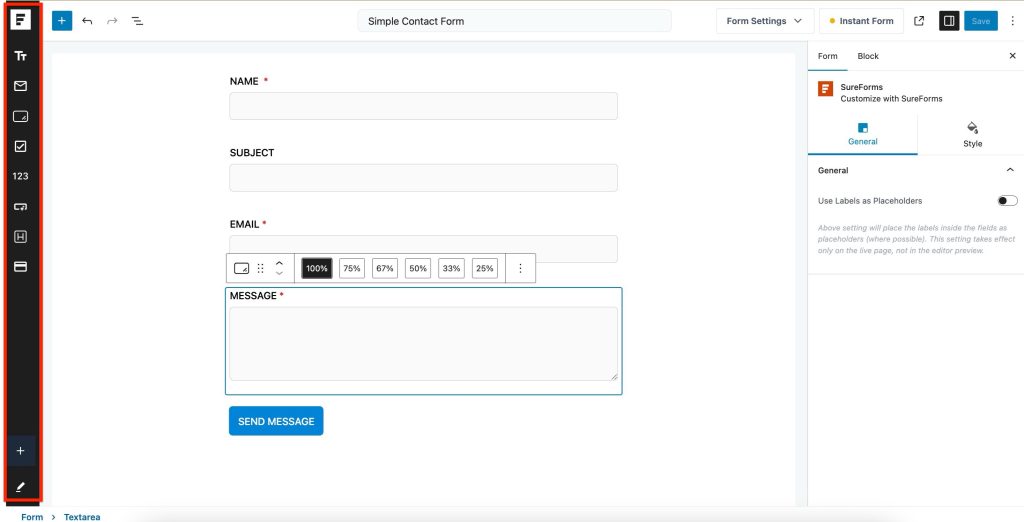The height and width of the screenshot is (522, 1024).
Task: Click the SureForms logo in sidebar
Action: [20, 20]
